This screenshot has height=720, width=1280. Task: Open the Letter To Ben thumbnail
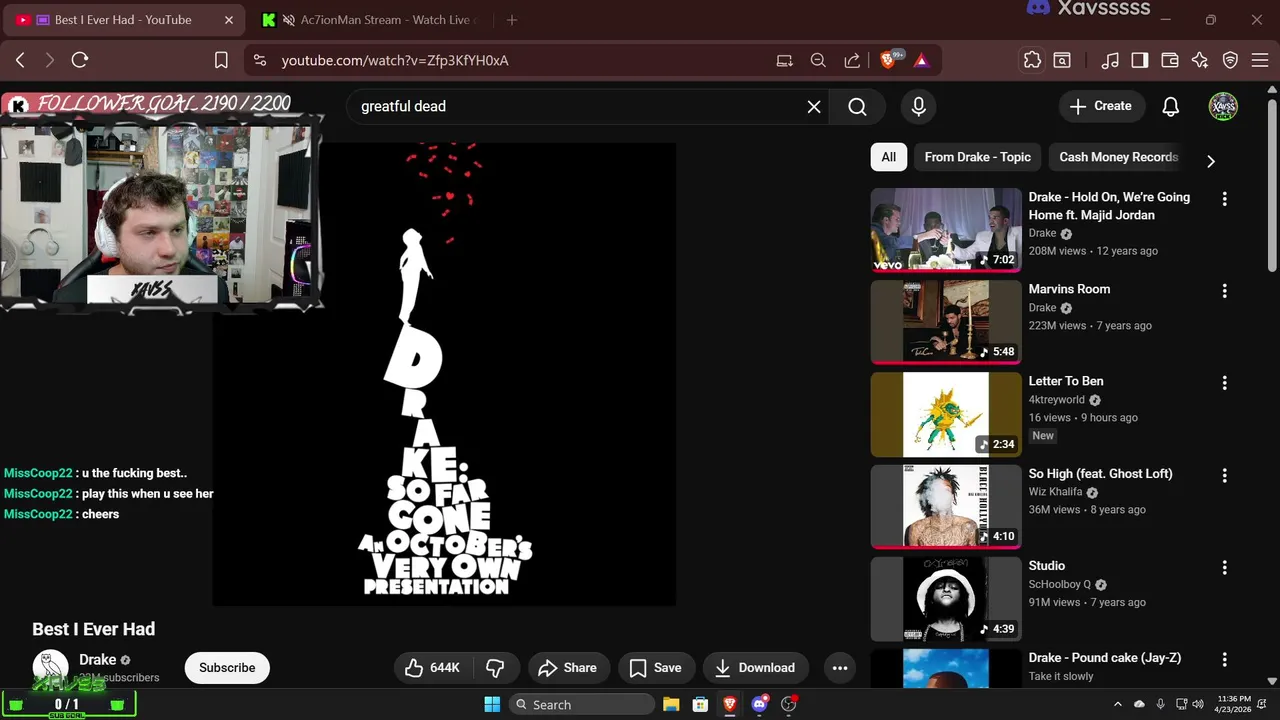946,415
